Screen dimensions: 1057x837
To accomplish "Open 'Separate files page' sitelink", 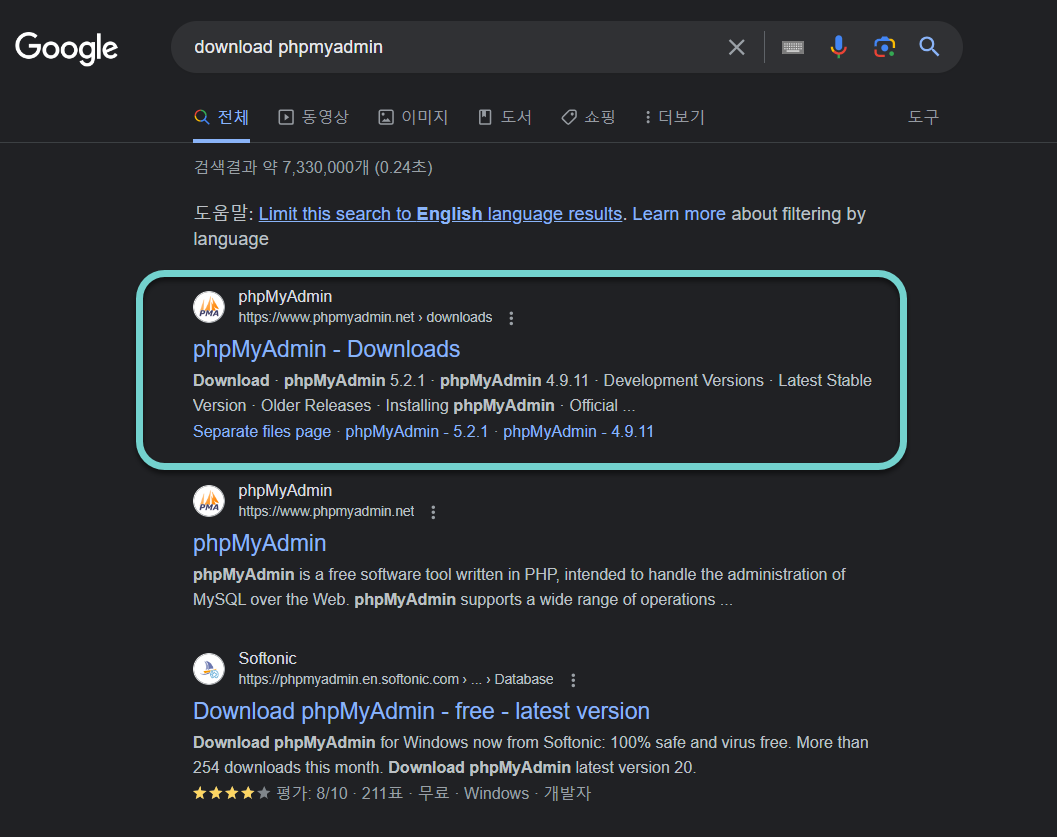I will pos(262,431).
